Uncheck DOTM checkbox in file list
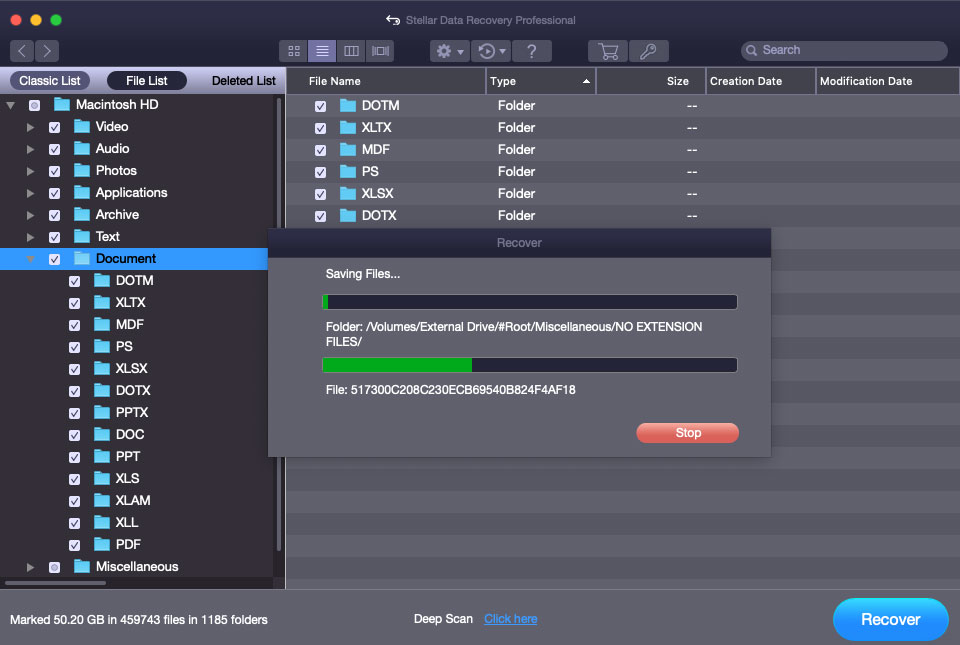960x645 pixels. coord(320,106)
